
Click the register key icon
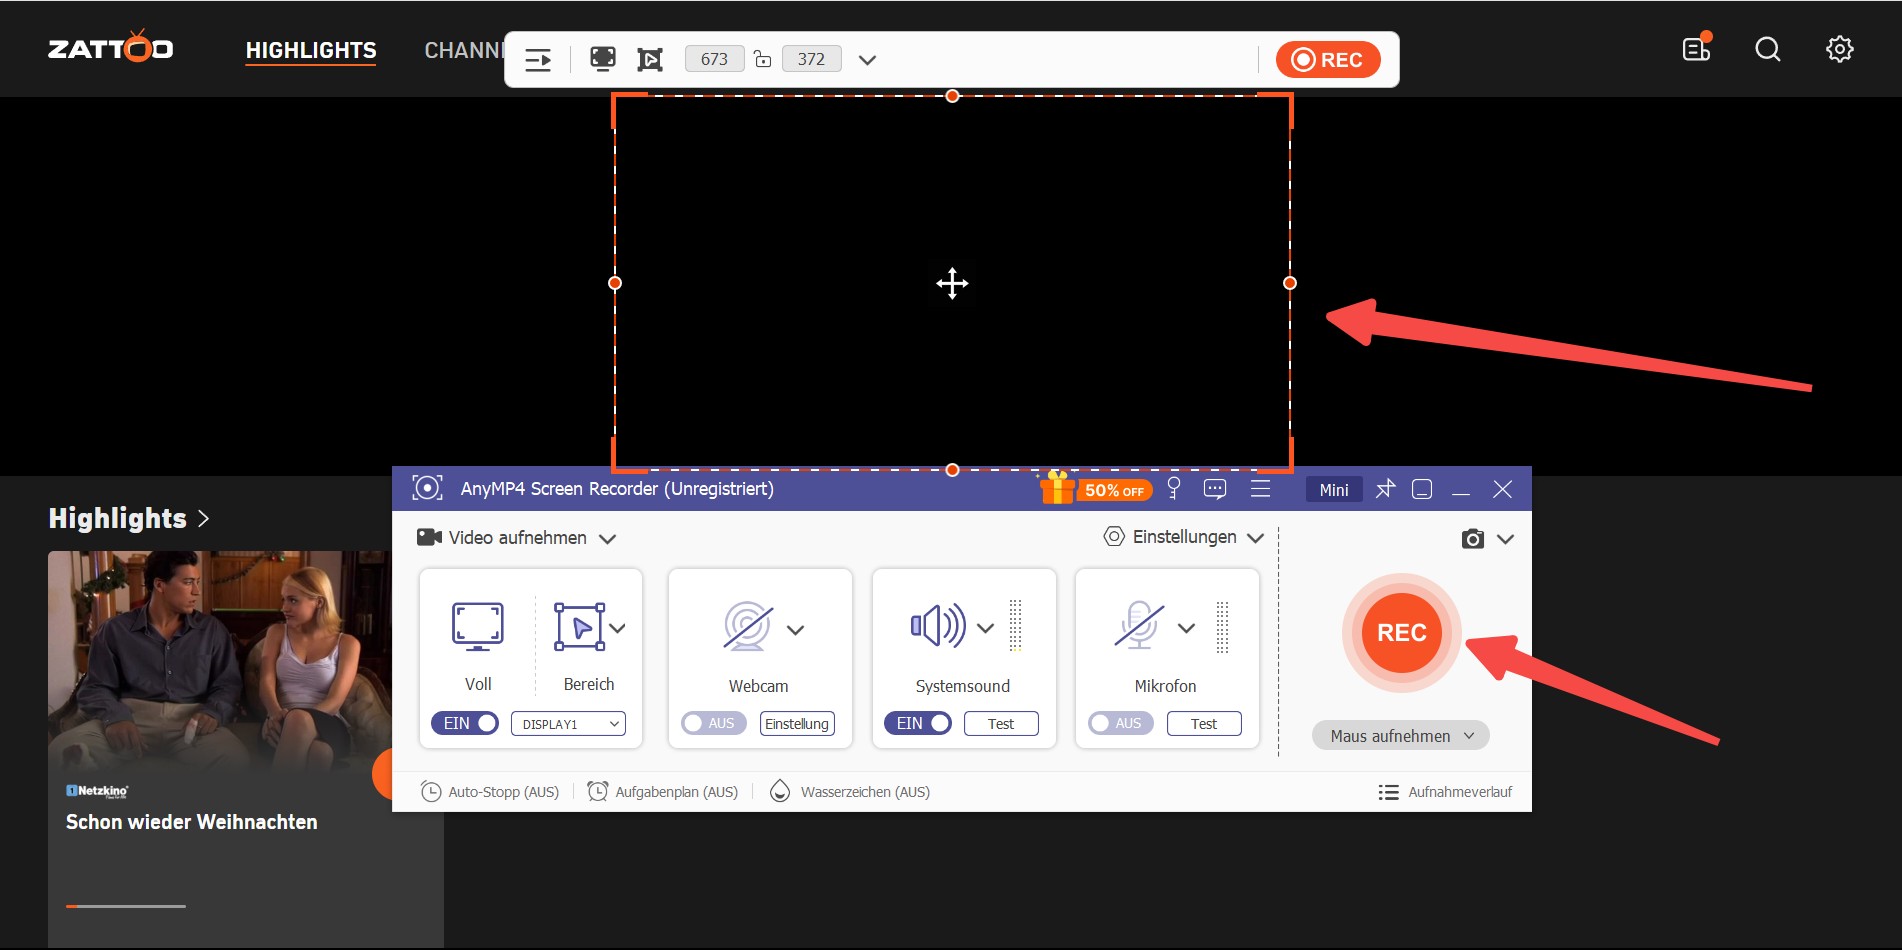(1174, 488)
